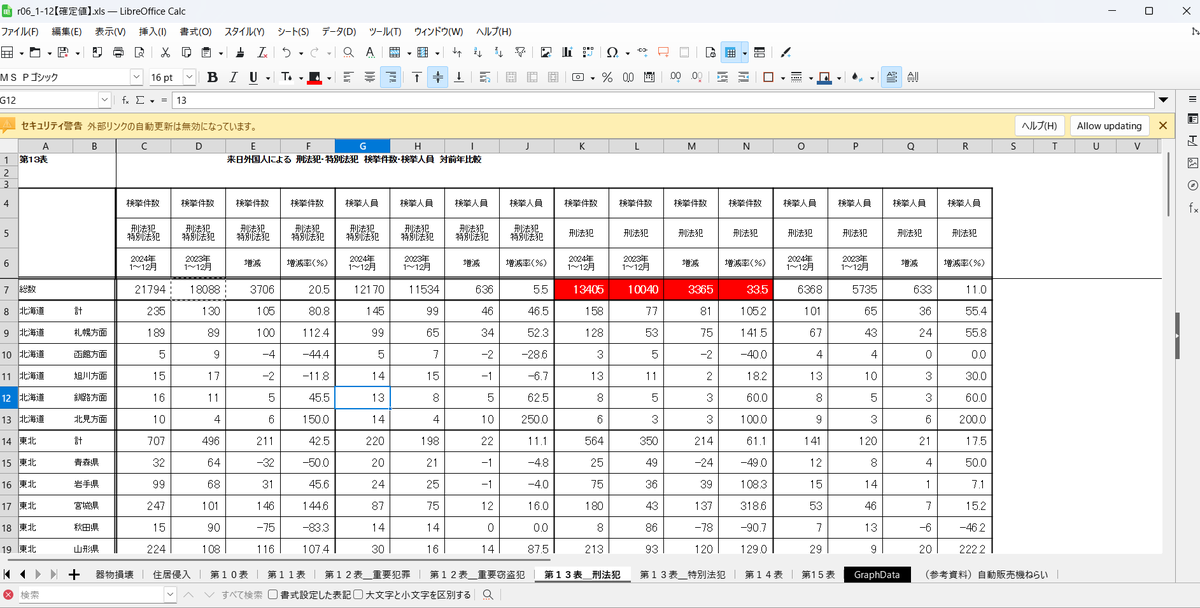Click the Insert special character omega icon
This screenshot has width=1200, height=608.
pos(612,52)
